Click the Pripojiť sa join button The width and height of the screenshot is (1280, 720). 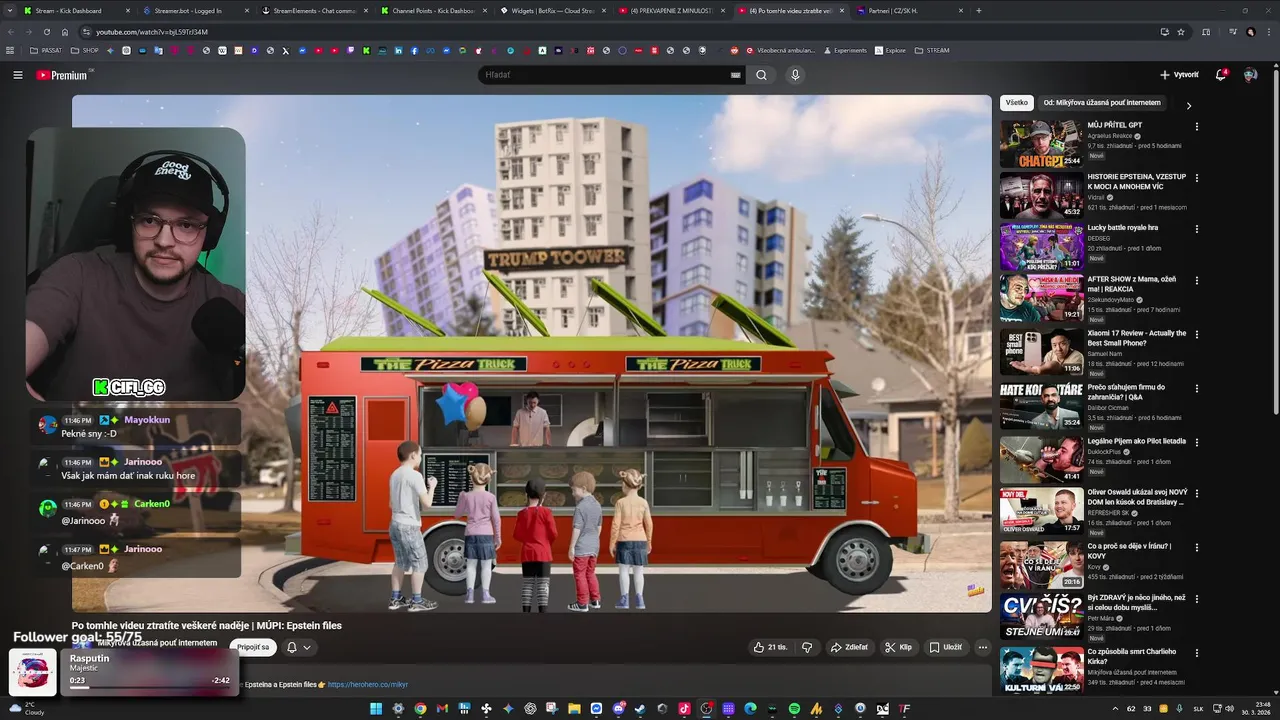point(253,647)
